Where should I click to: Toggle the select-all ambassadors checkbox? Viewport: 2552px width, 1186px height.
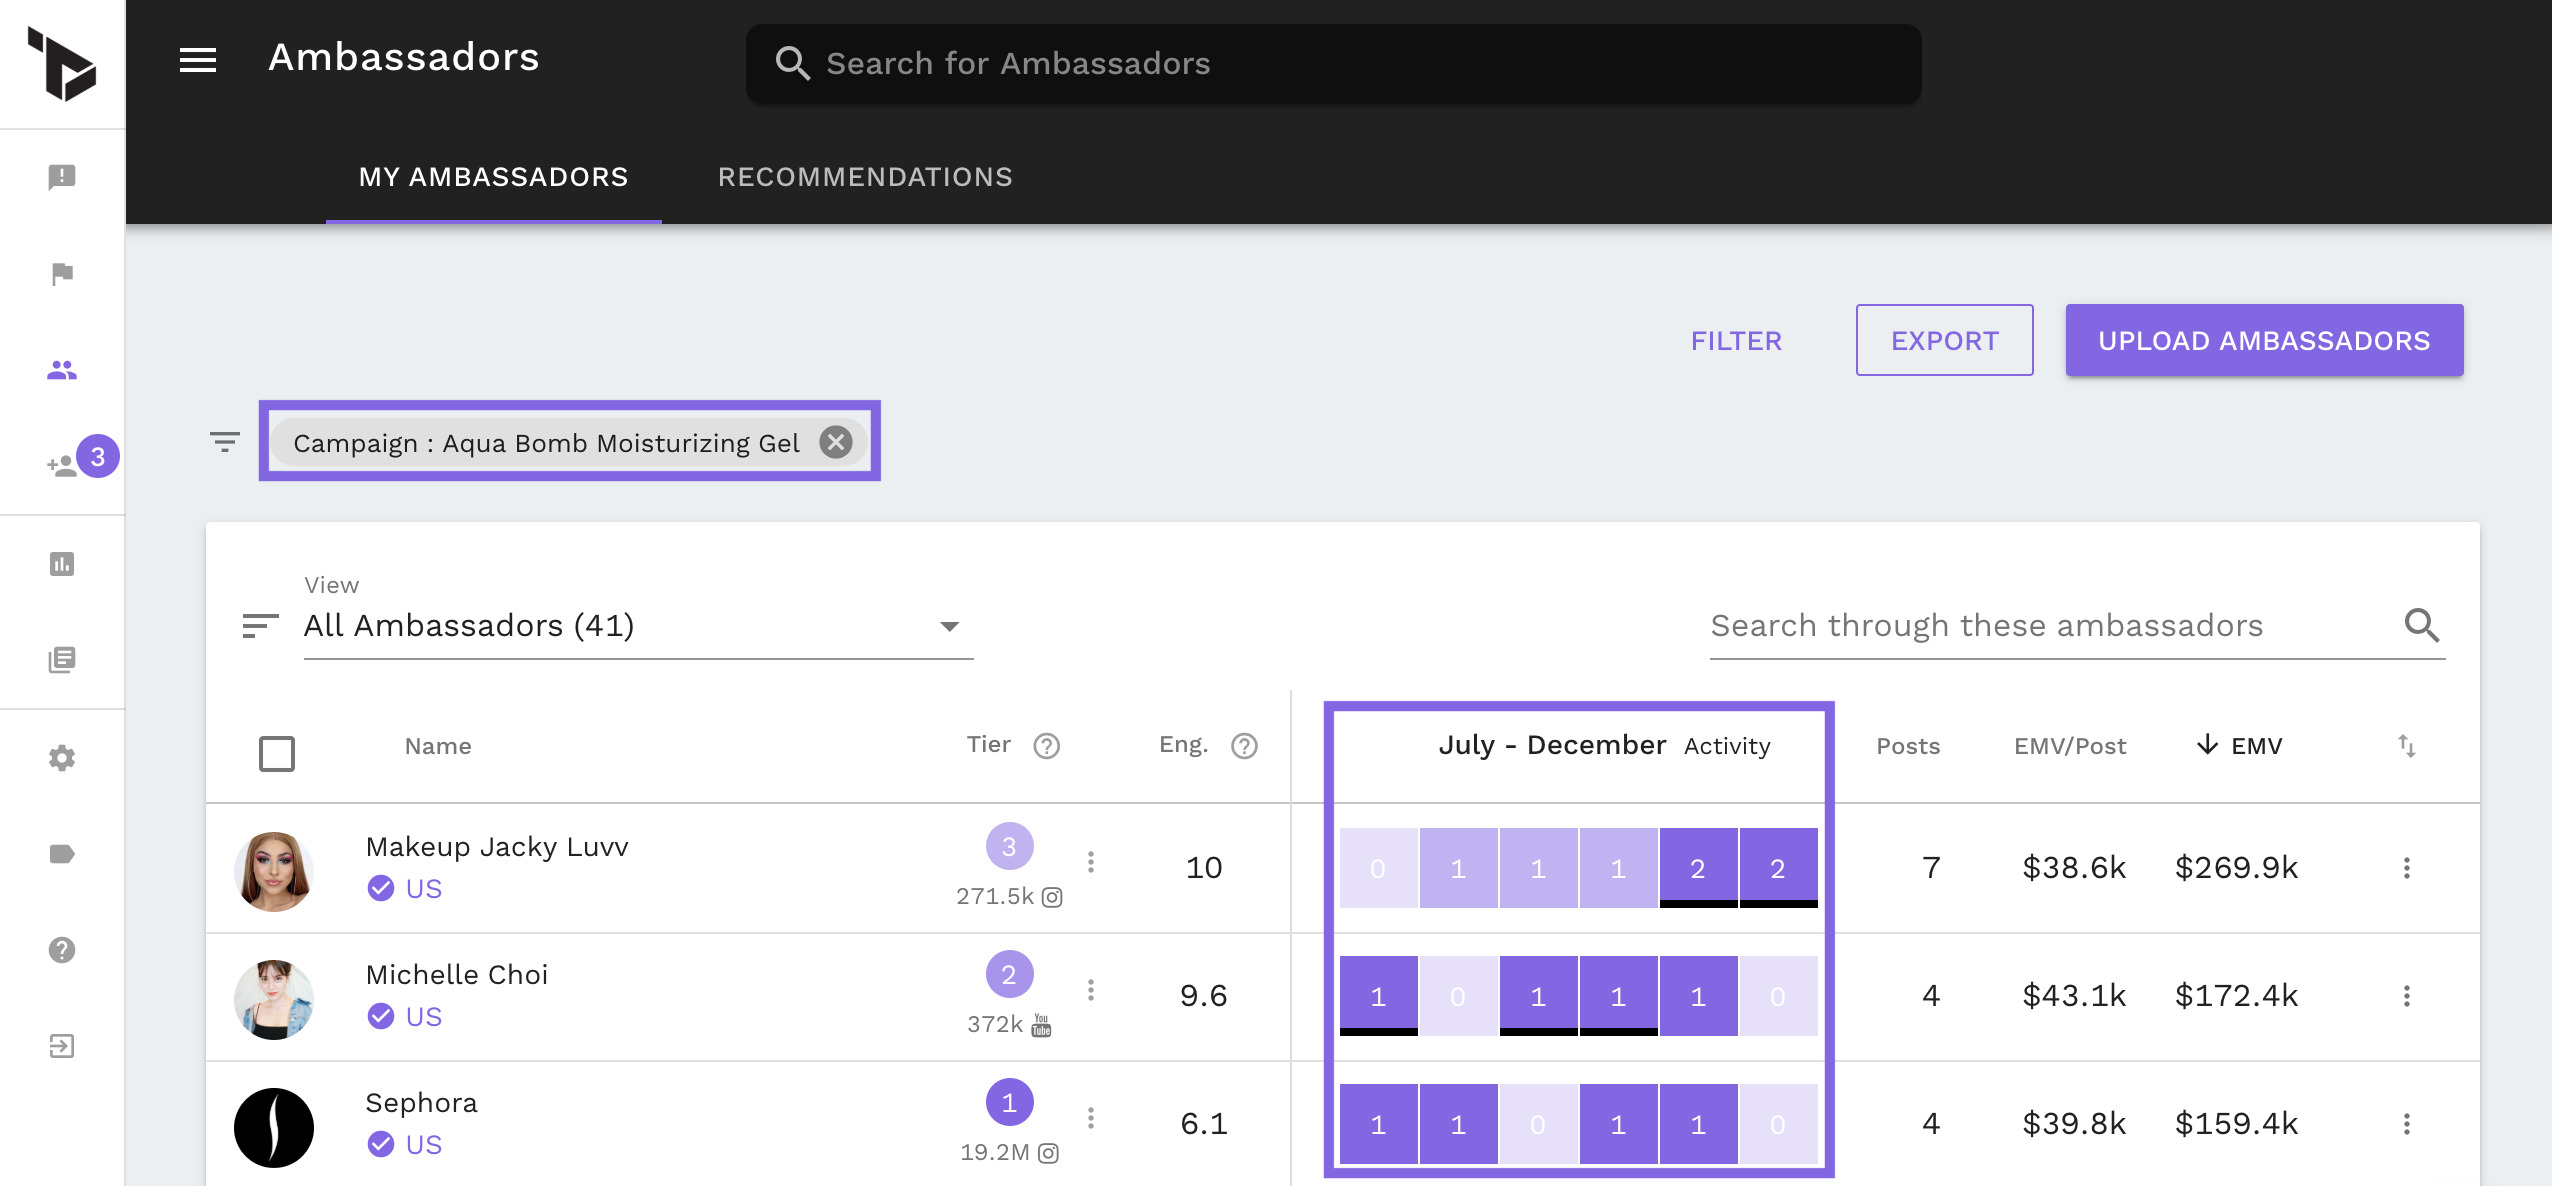click(x=277, y=754)
